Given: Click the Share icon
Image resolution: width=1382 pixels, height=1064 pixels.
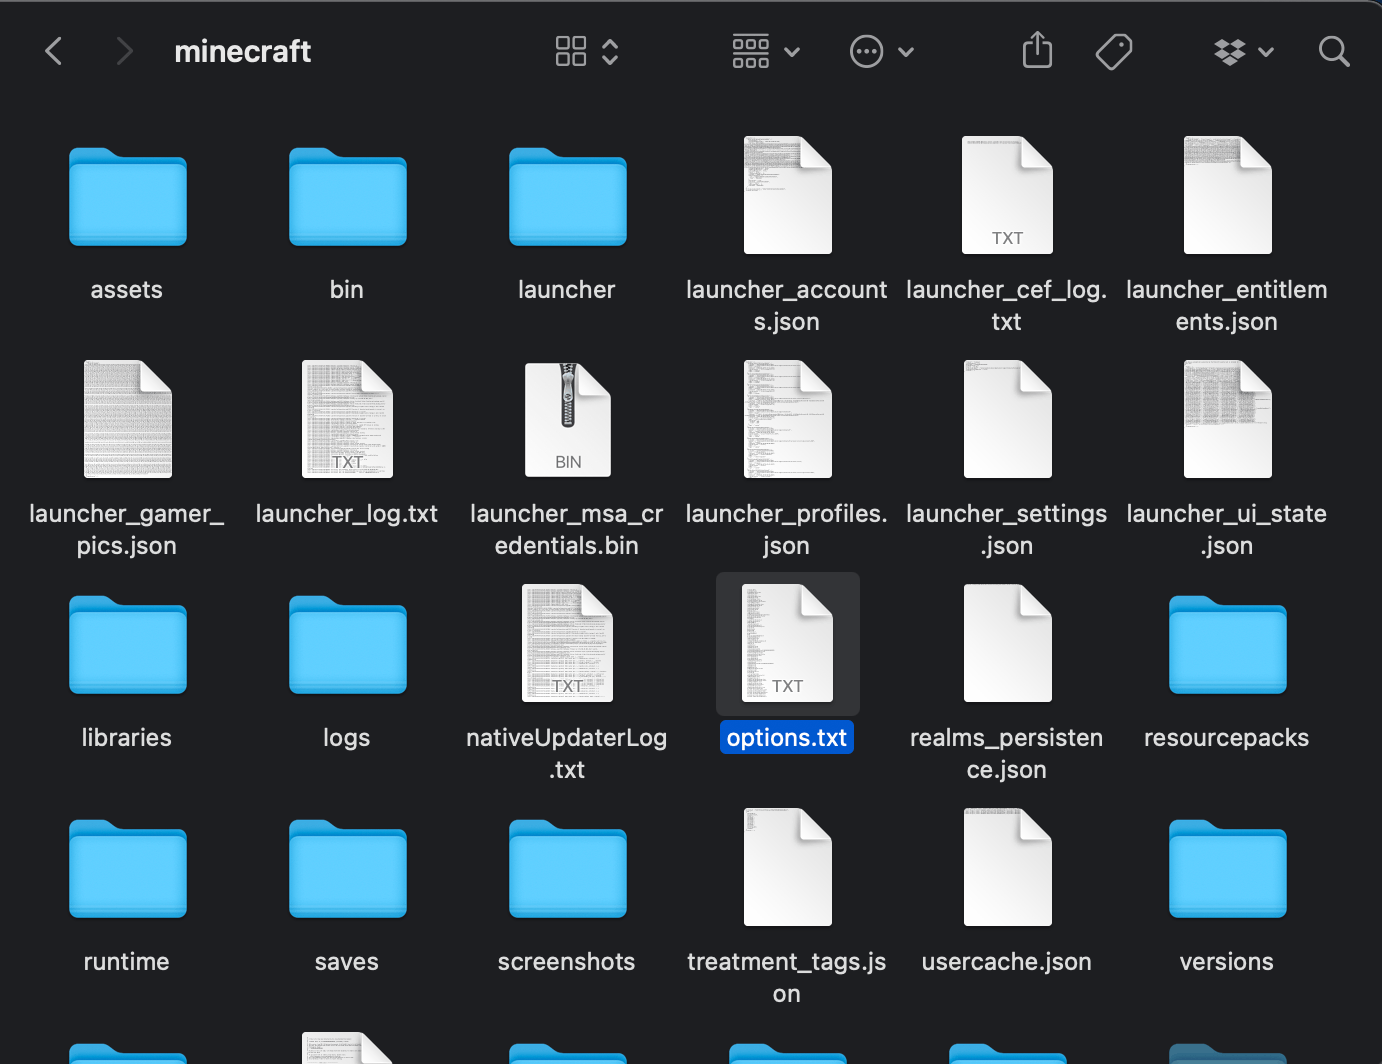Looking at the screenshot, I should (1037, 50).
